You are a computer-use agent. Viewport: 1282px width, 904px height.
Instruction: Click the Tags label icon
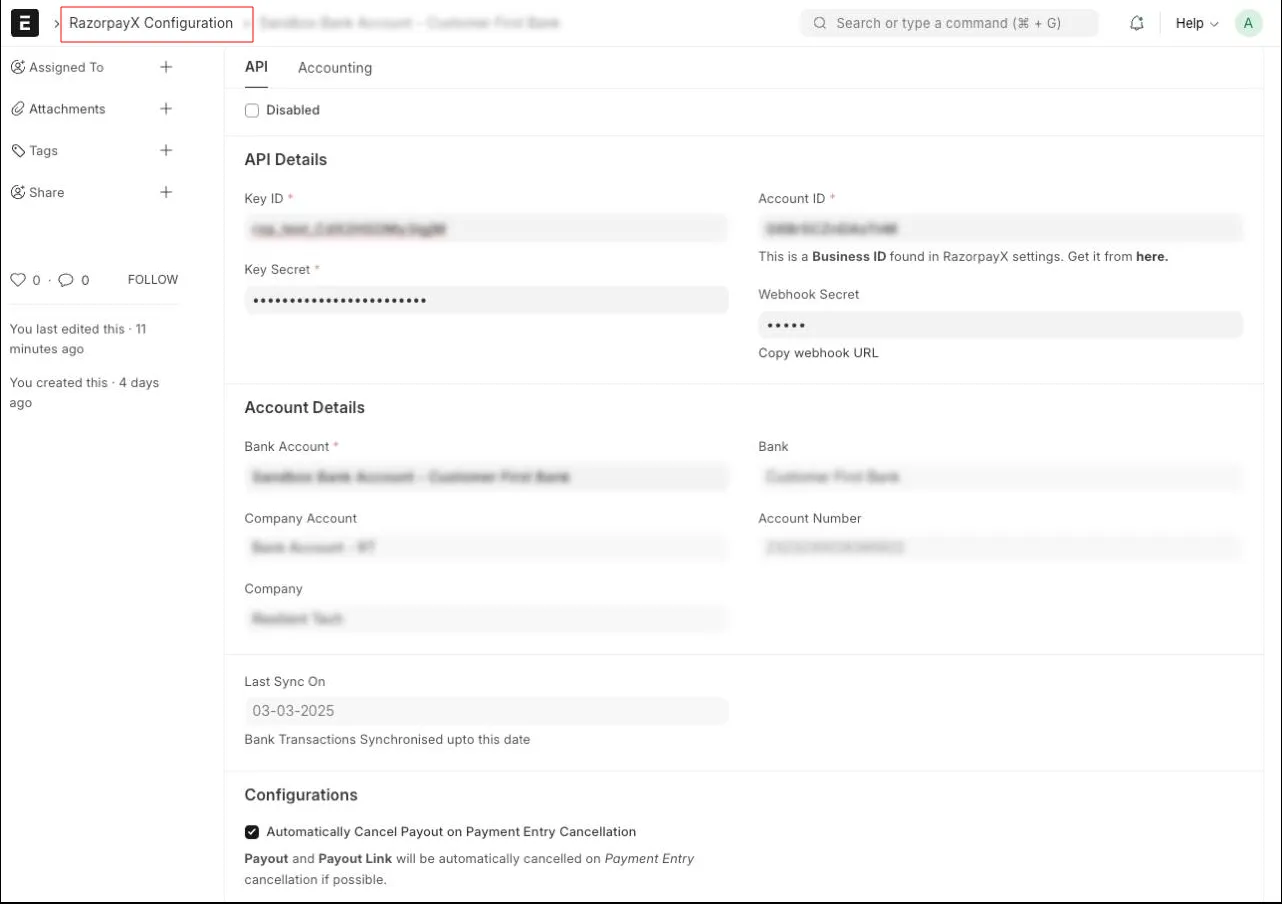(18, 151)
